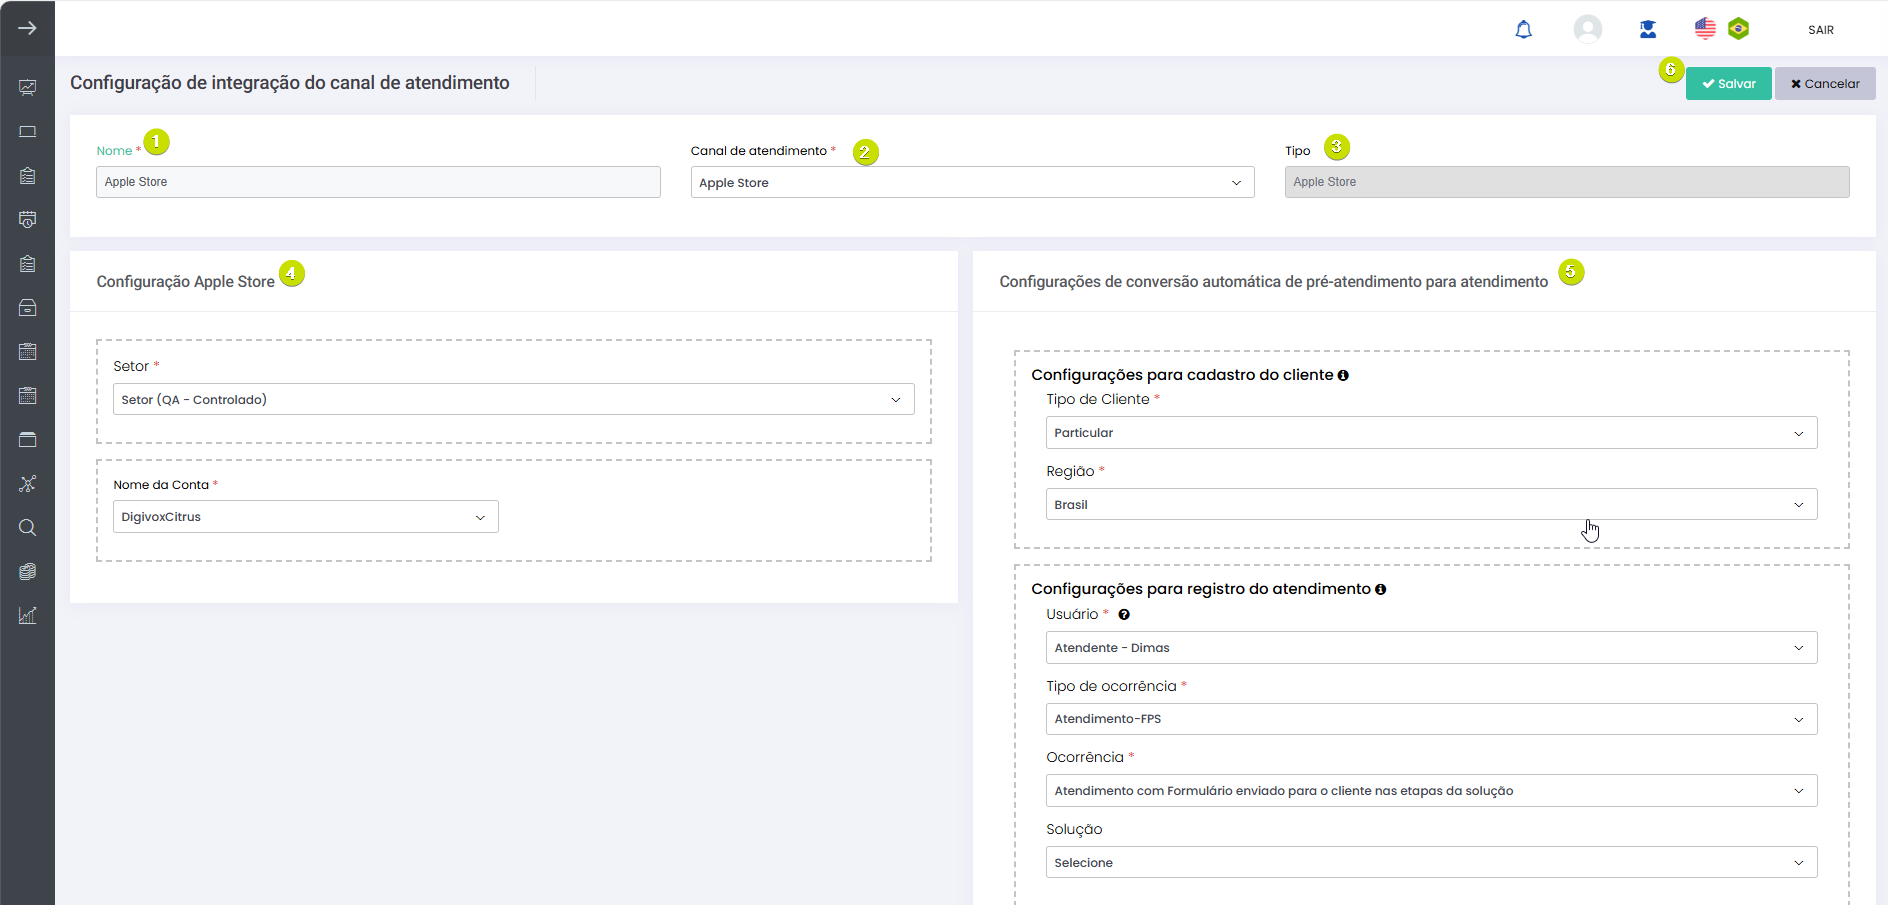This screenshot has width=1888, height=905.
Task: Open the graduation cap training icon
Action: pyautogui.click(x=1648, y=30)
